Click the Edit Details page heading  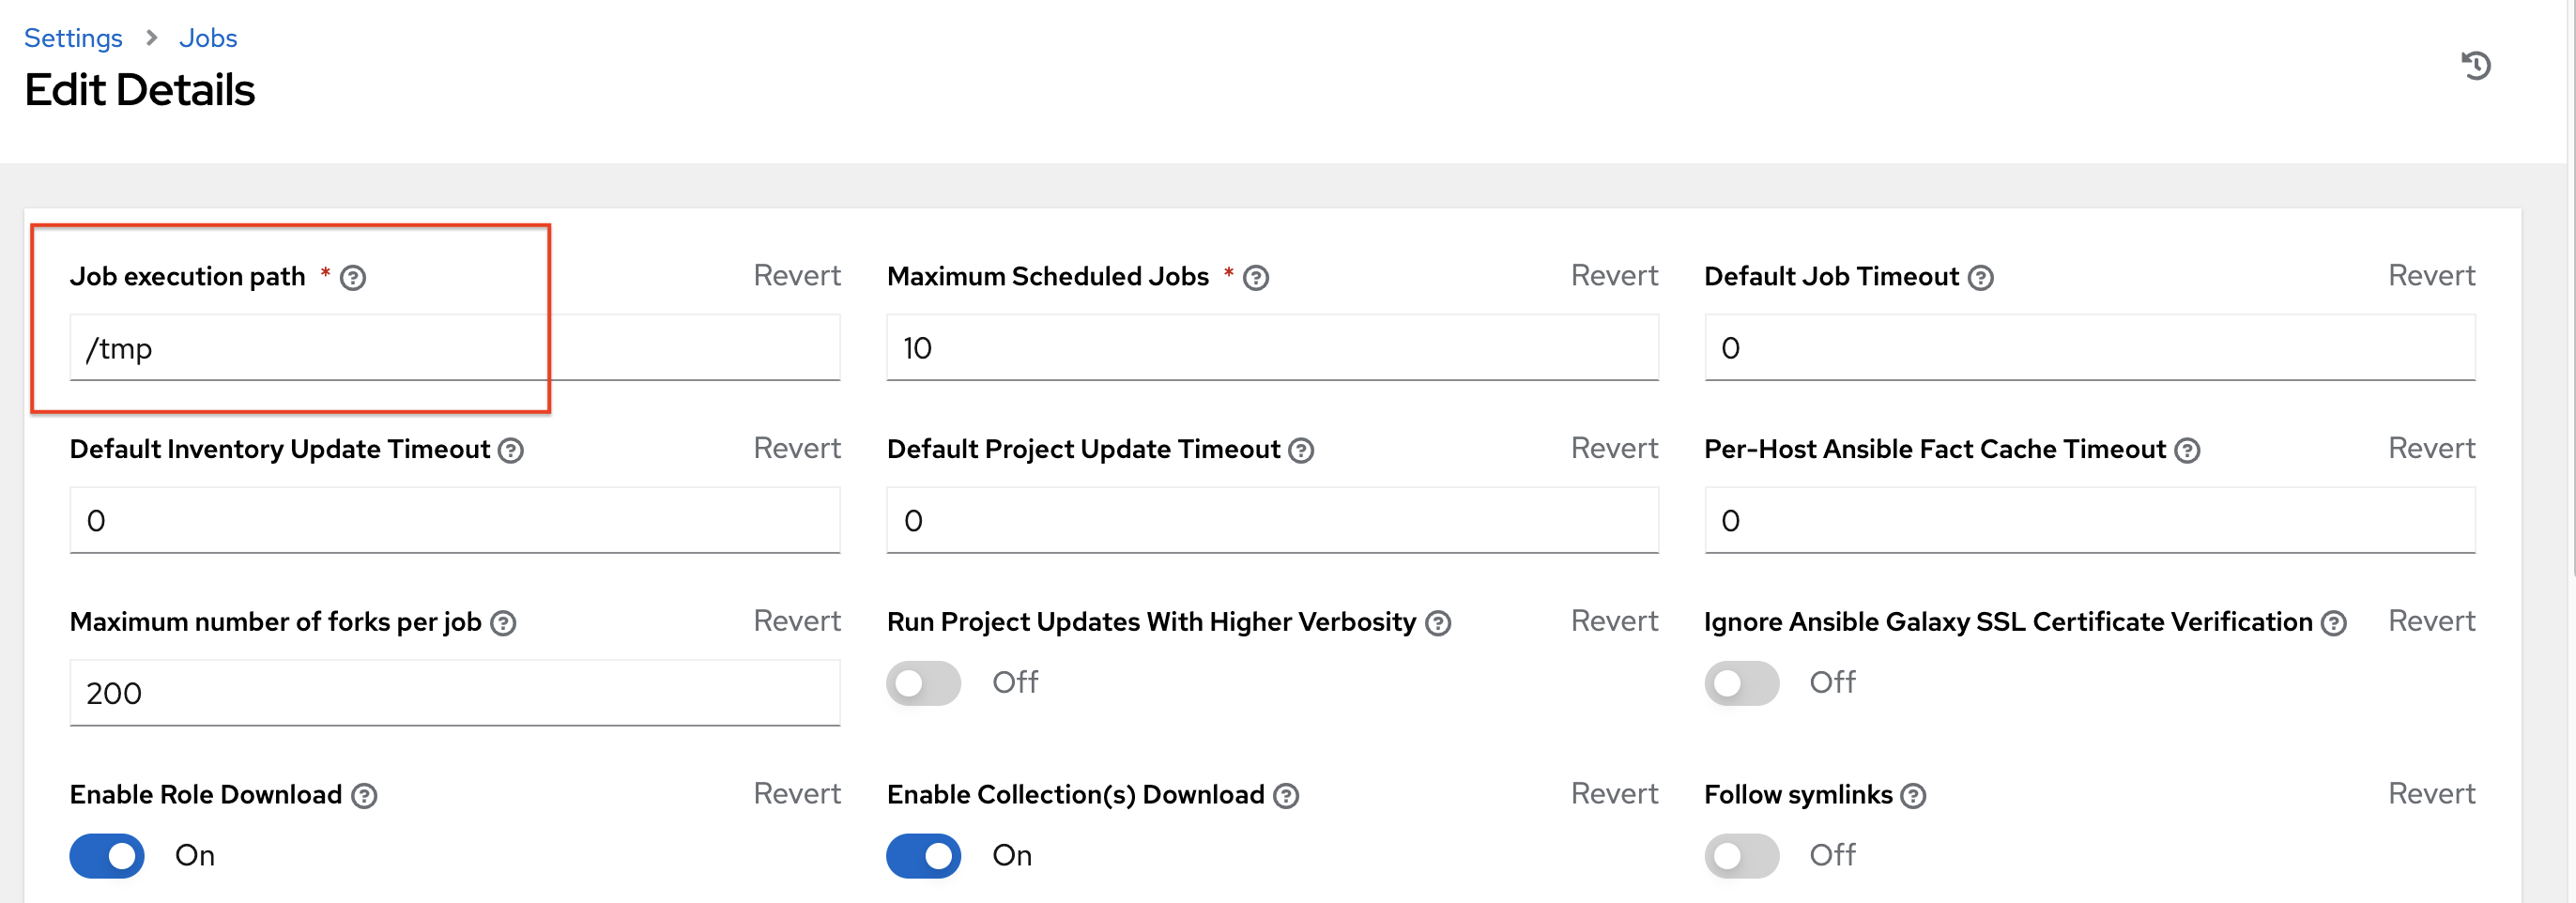point(140,91)
